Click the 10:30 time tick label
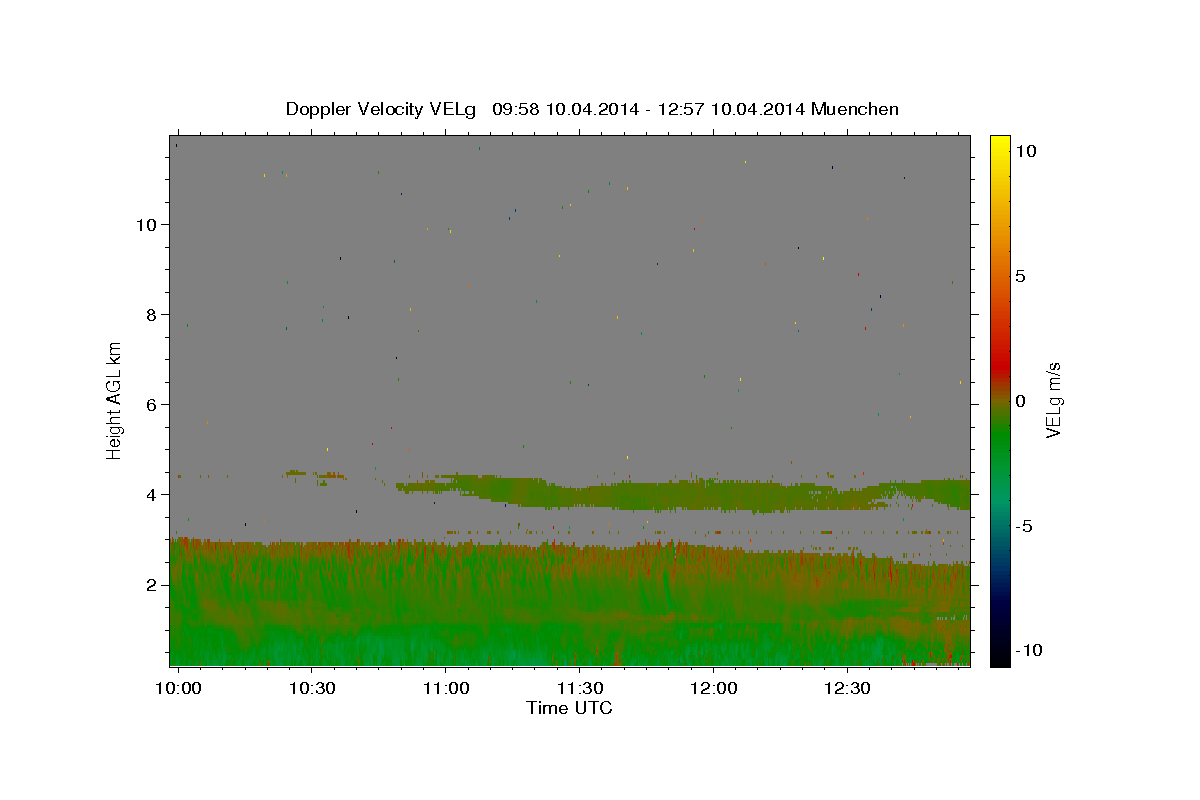The height and width of the screenshot is (800, 1200). 310,689
